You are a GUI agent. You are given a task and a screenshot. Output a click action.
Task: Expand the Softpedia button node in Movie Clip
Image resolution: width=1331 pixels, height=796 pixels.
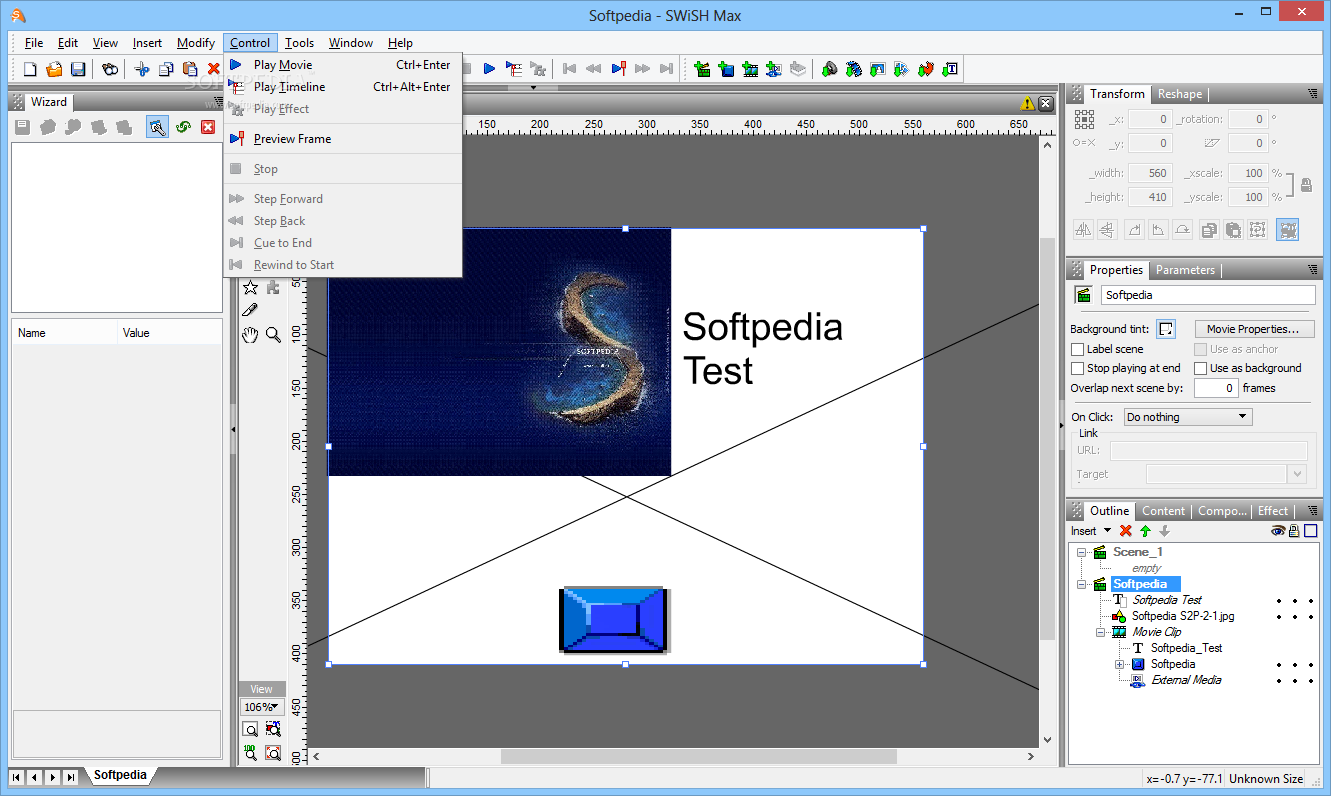click(1120, 664)
